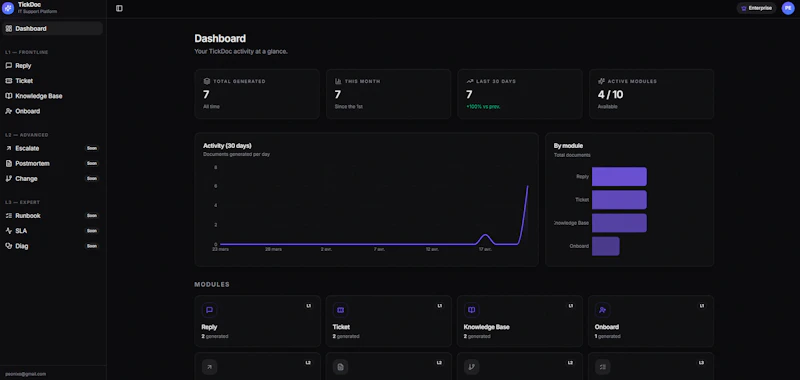This screenshot has width=800, height=380.
Task: Click the SLA pulse icon in sidebar
Action: pyautogui.click(x=9, y=231)
